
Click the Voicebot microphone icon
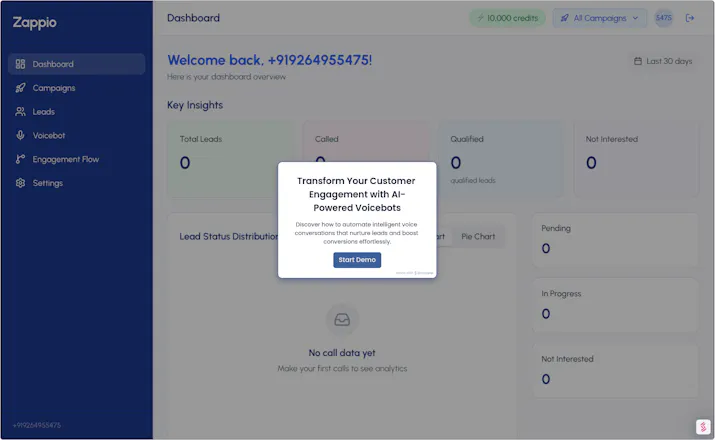20,135
